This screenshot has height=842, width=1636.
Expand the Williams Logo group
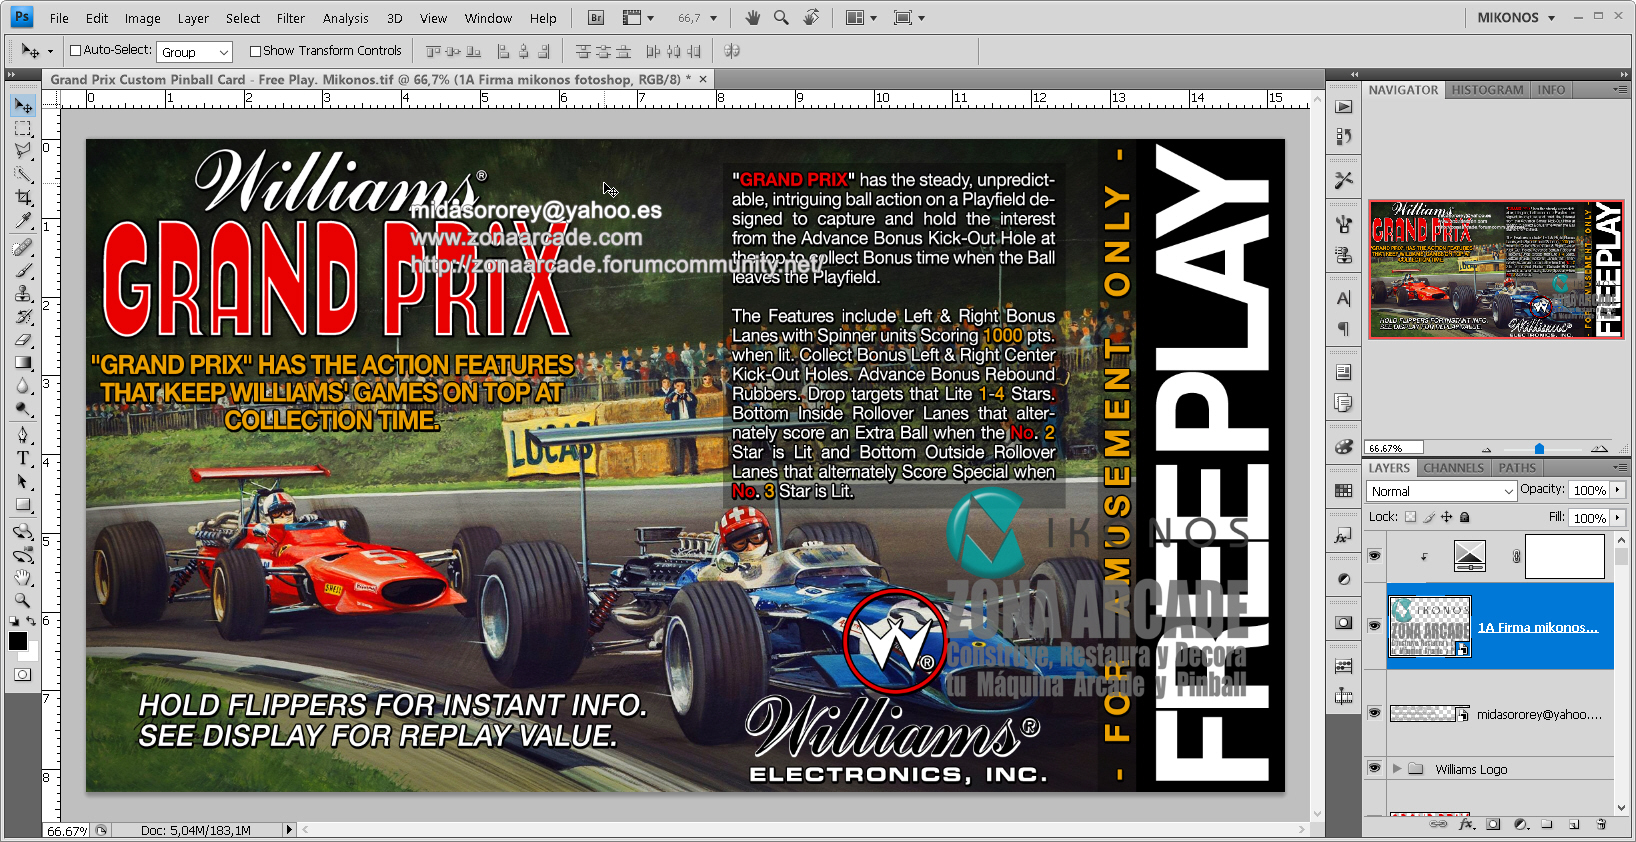point(1397,768)
